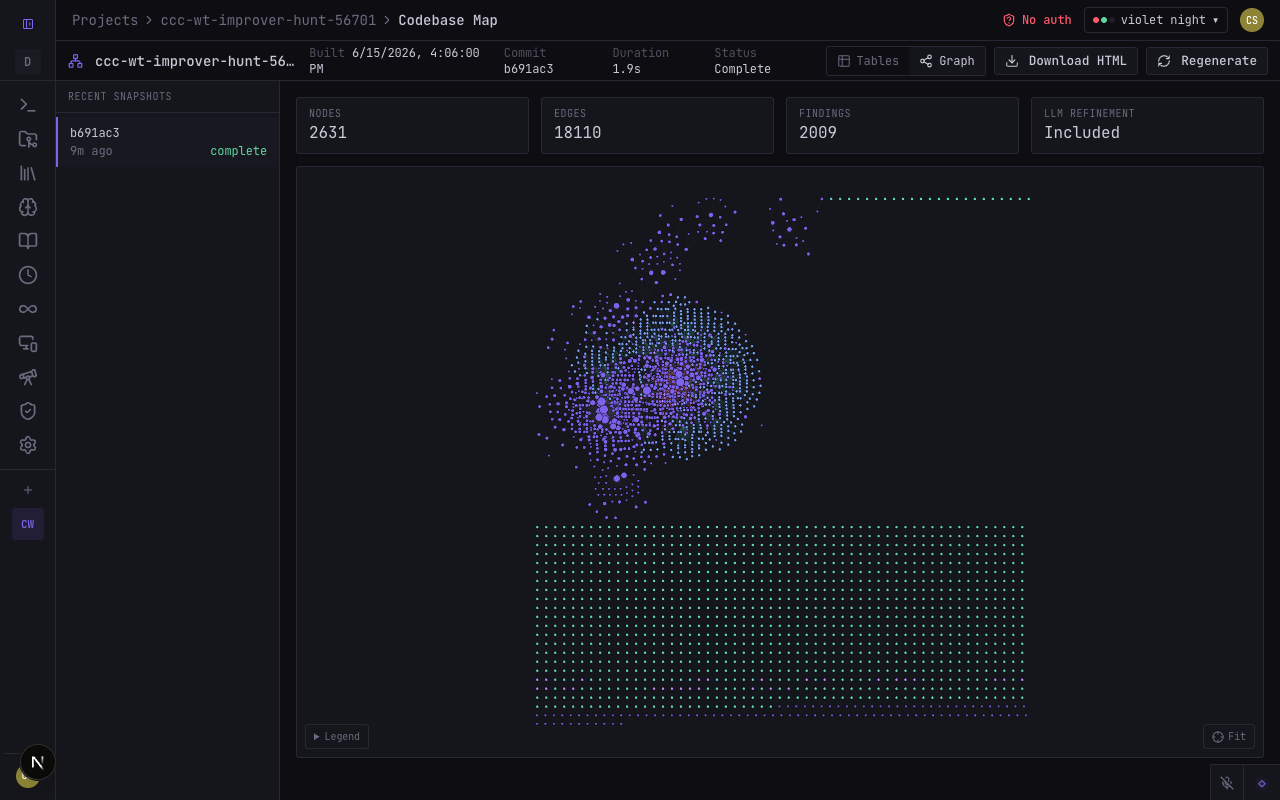Open the terminal prompt icon in sidebar
Viewport: 1280px width, 800px height.
point(28,105)
